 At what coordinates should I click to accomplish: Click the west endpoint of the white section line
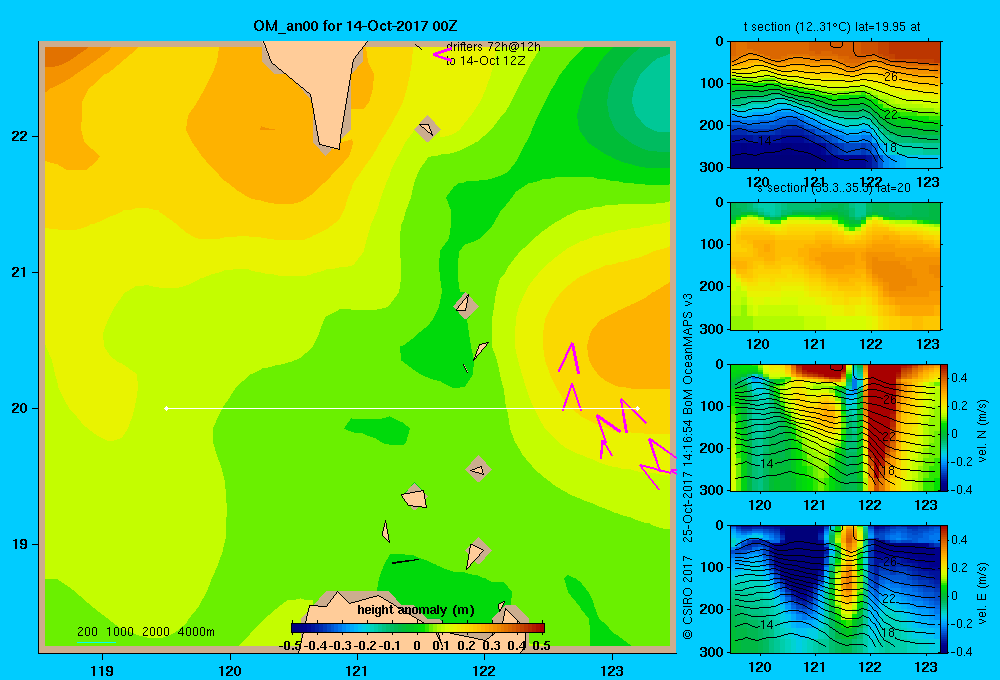click(166, 408)
